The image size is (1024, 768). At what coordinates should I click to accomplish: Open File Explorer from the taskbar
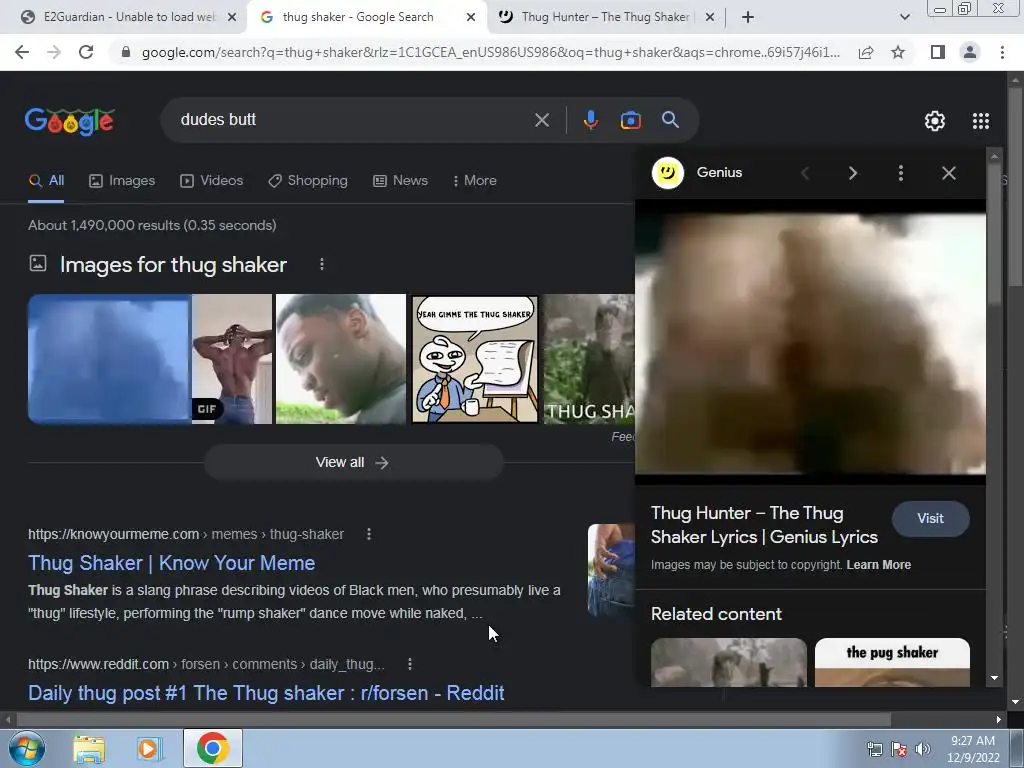click(89, 748)
